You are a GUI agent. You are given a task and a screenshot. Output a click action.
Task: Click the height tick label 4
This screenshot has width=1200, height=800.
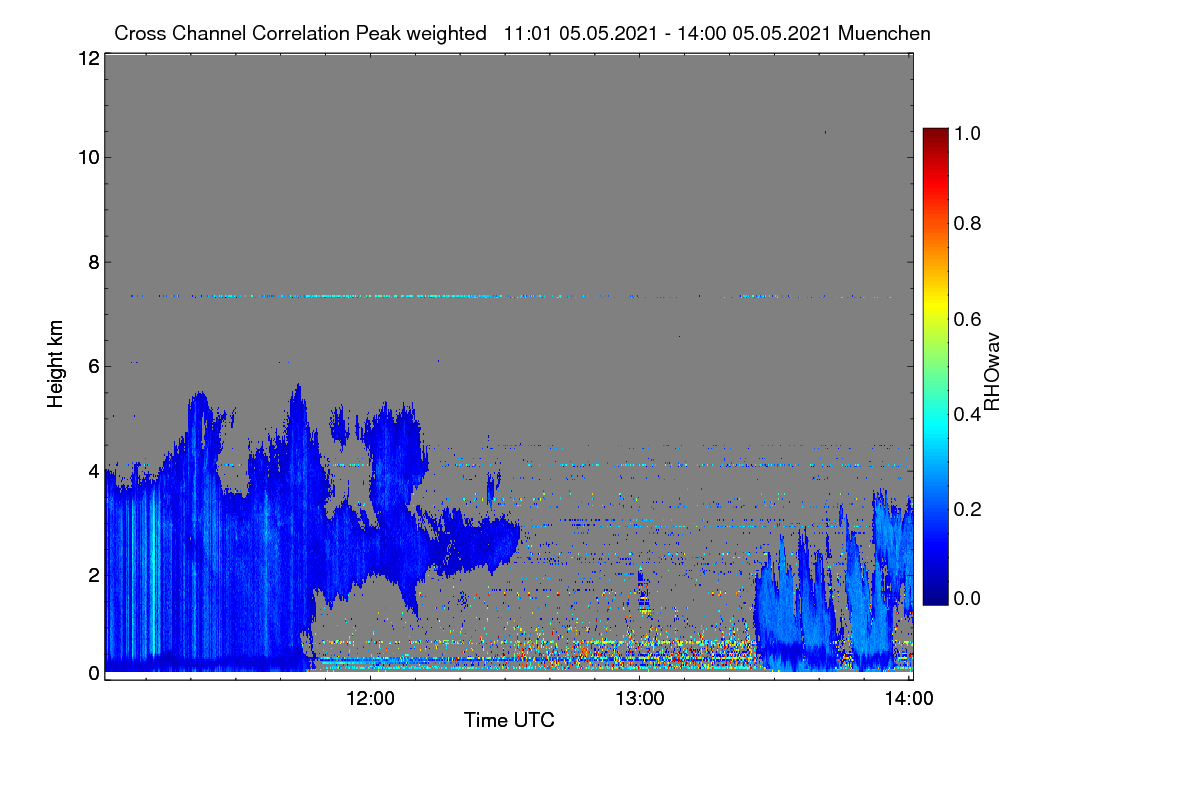pos(92,470)
